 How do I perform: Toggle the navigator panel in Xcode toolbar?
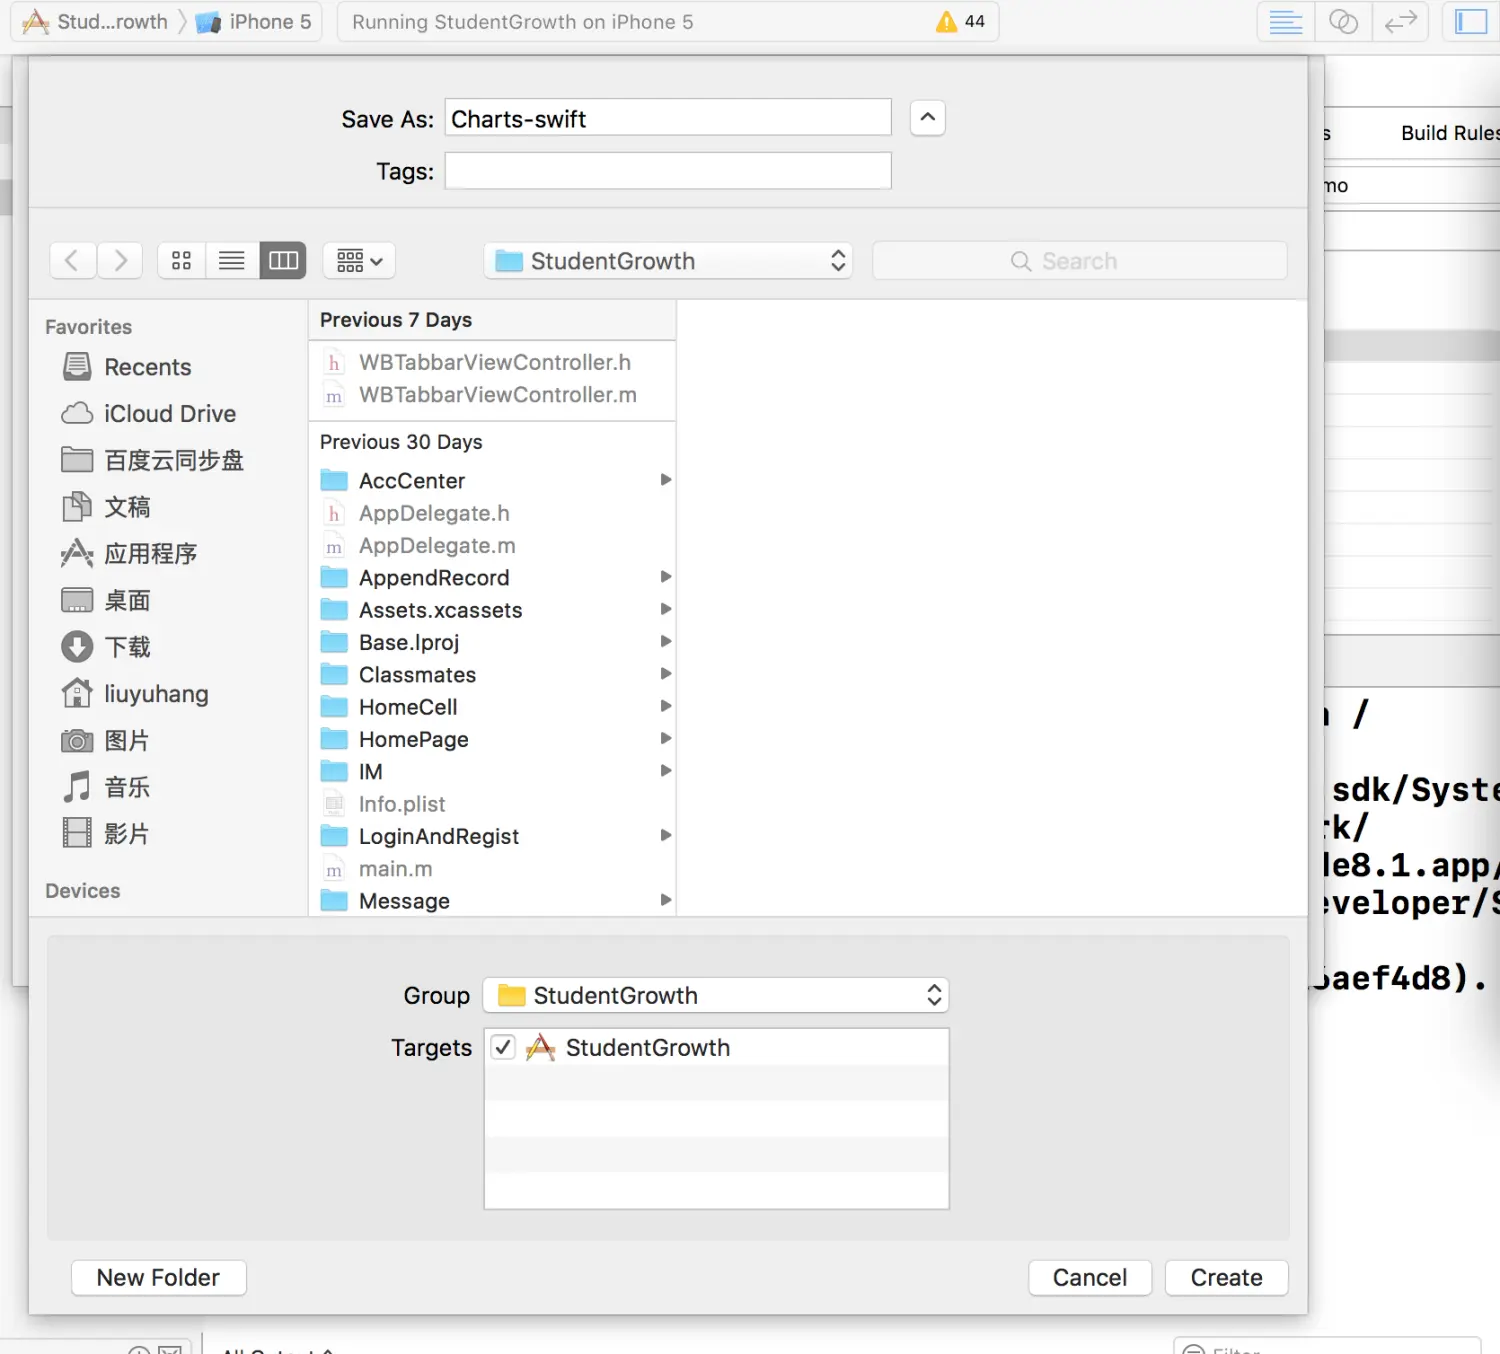click(x=1471, y=22)
